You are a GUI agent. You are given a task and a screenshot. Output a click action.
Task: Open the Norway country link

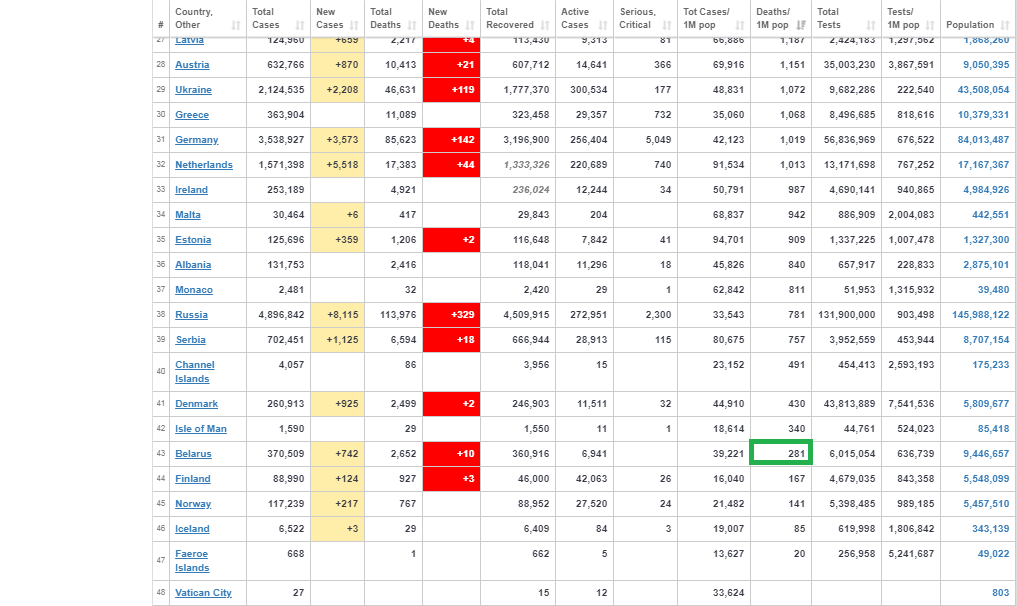(x=193, y=503)
